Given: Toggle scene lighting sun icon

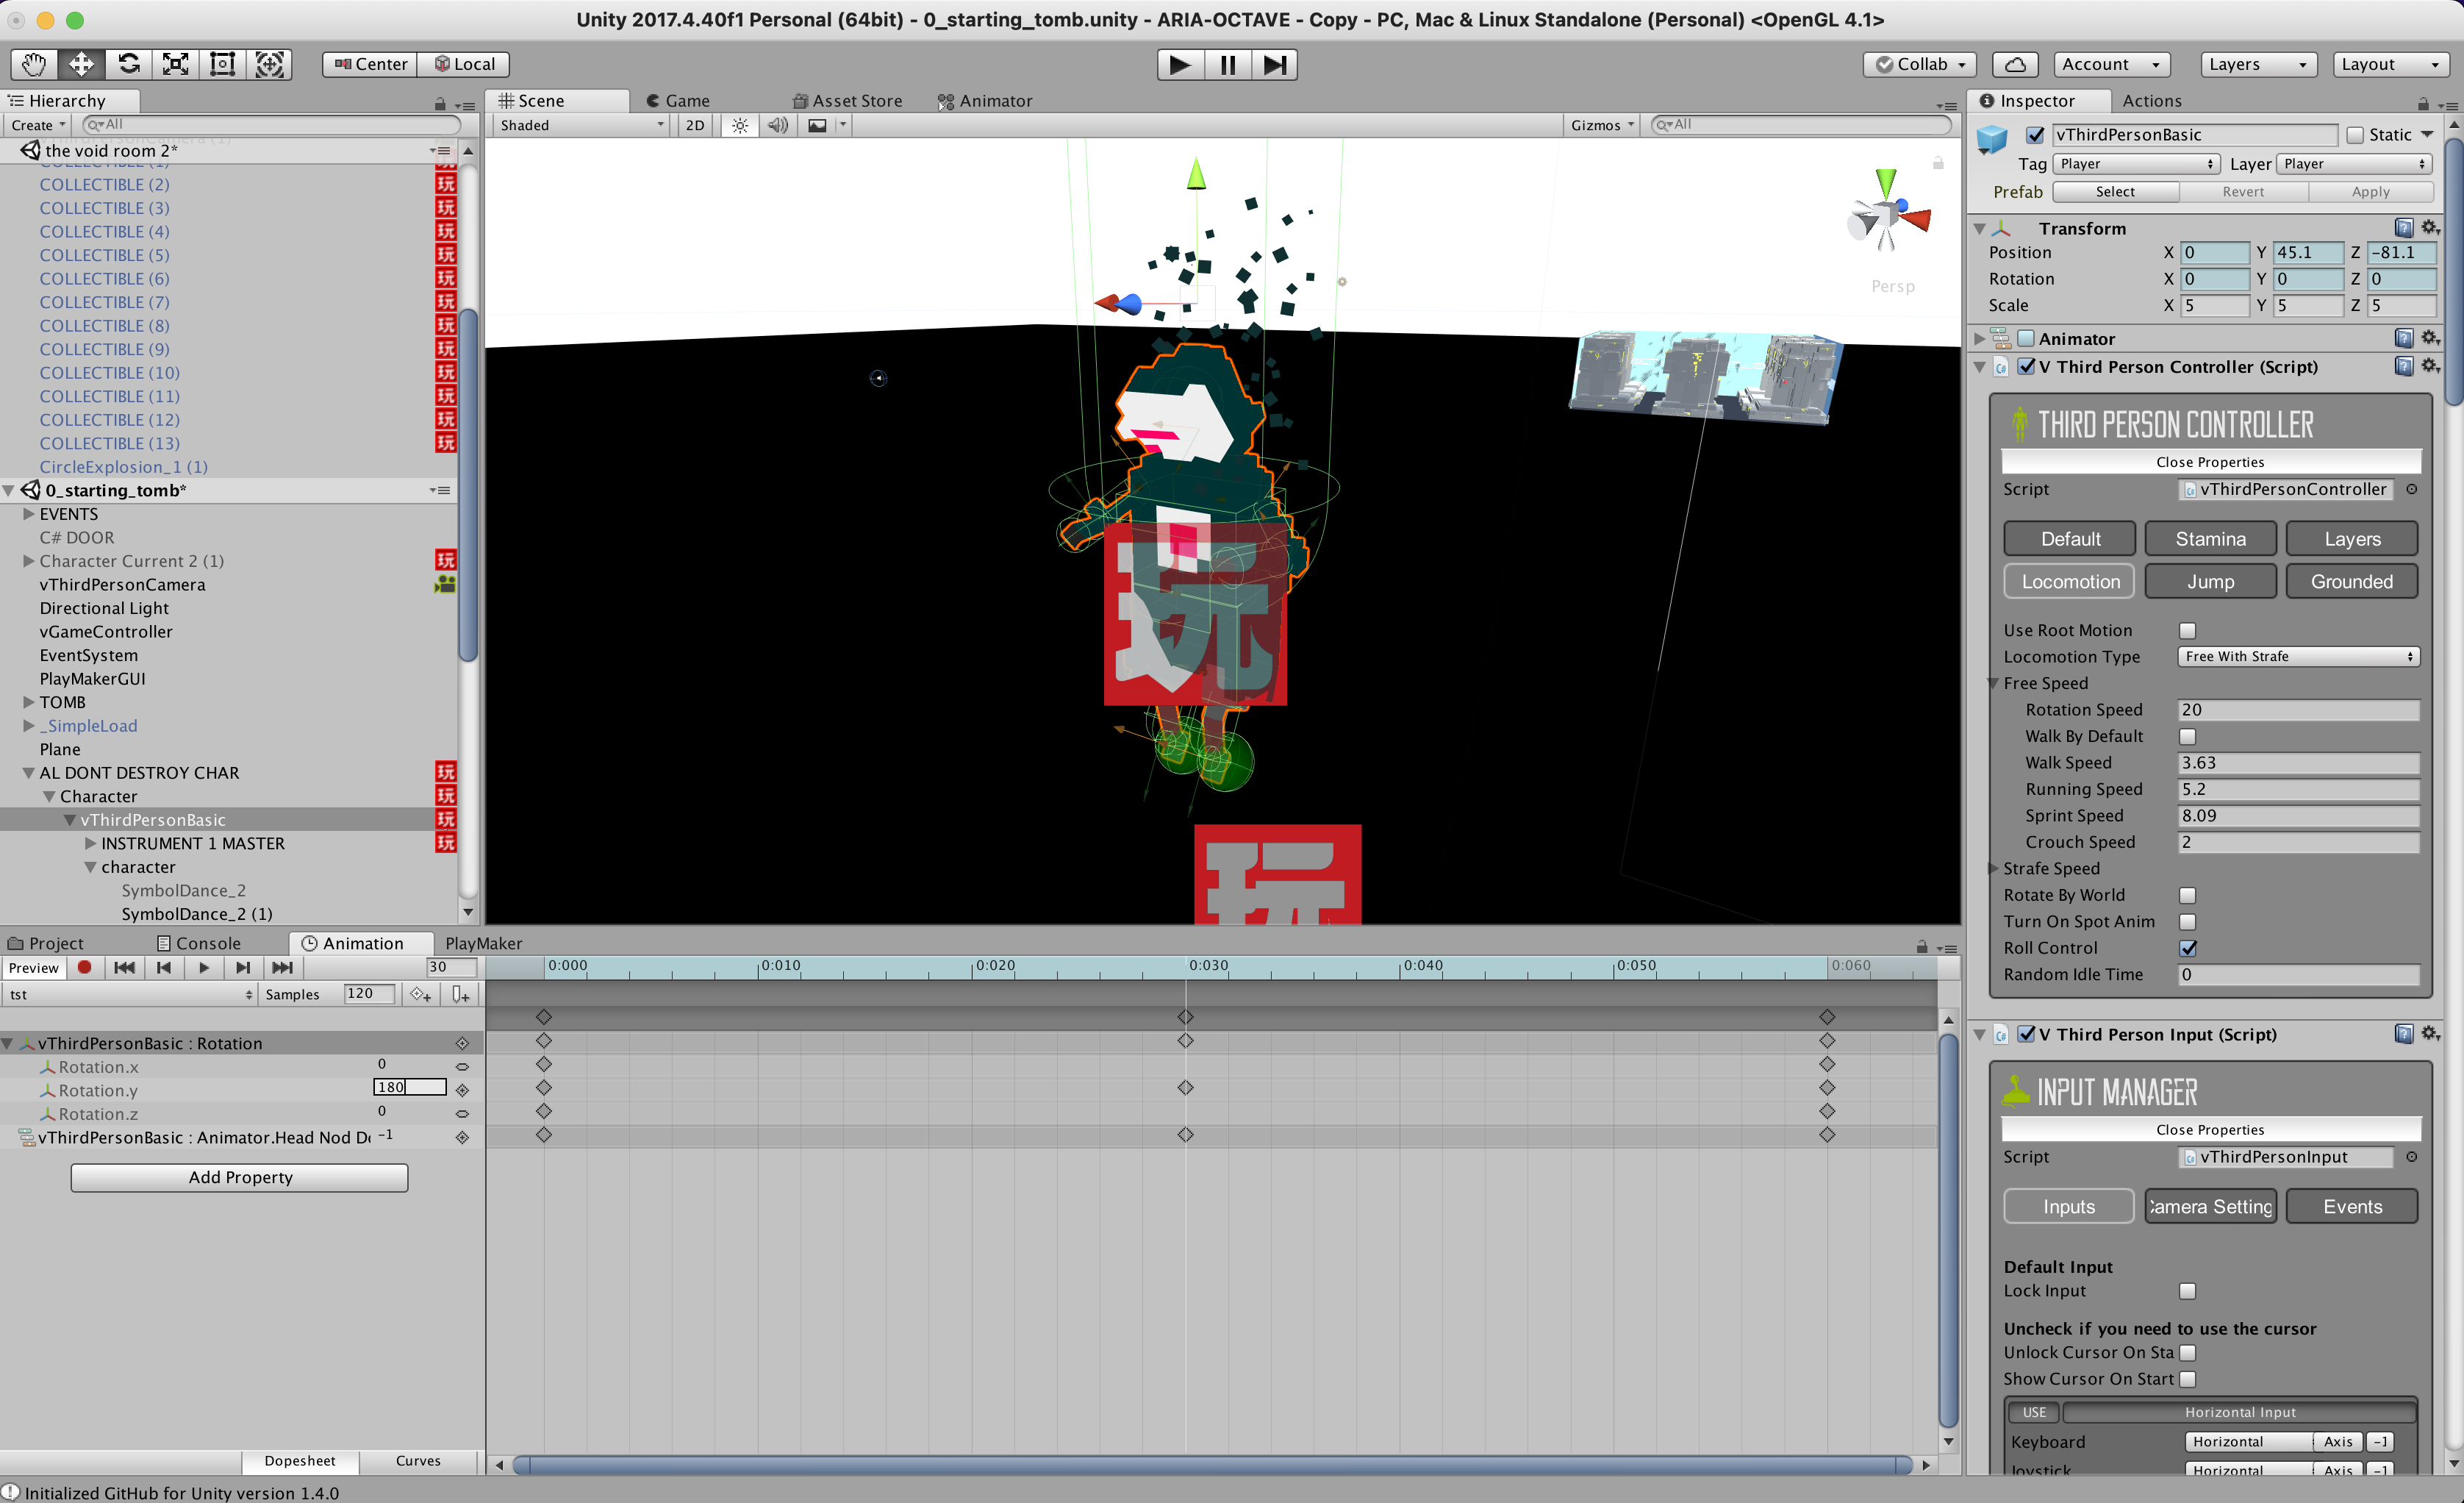Looking at the screenshot, I should point(740,125).
